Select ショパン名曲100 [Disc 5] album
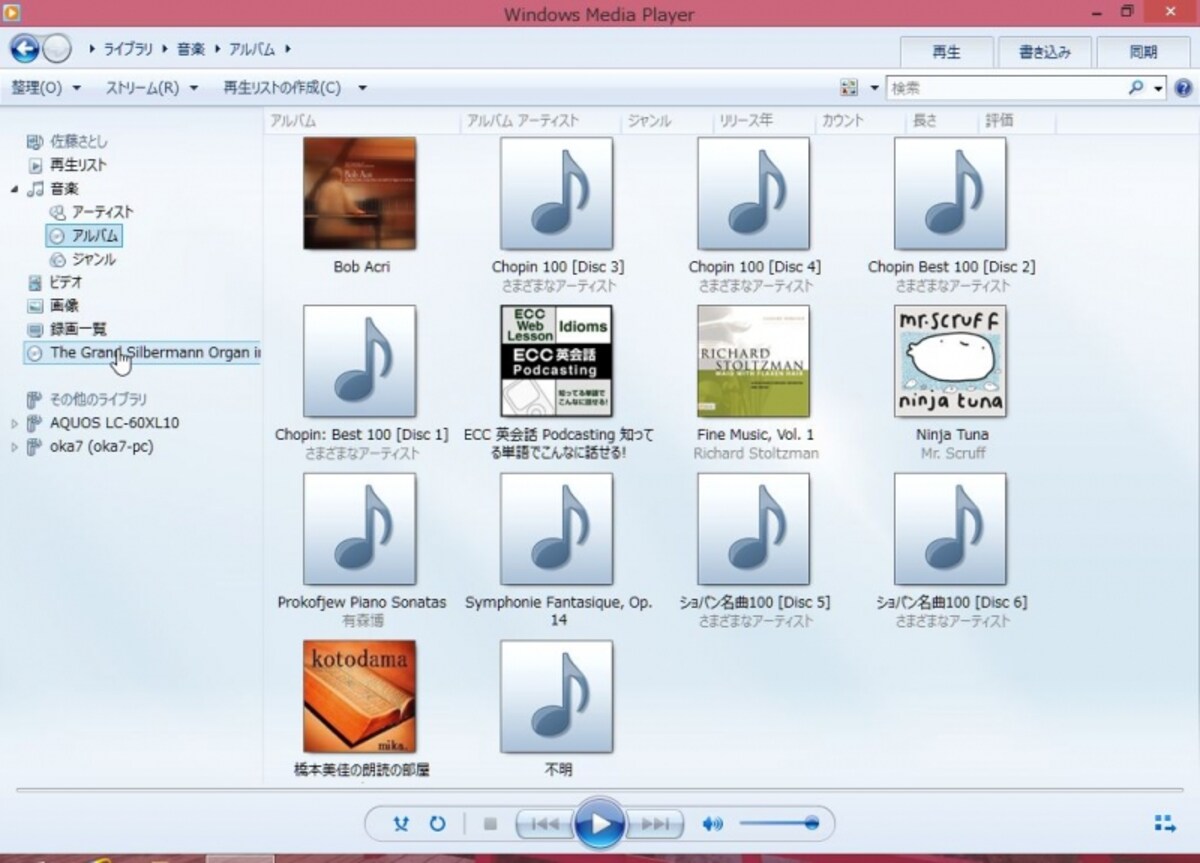 click(754, 529)
